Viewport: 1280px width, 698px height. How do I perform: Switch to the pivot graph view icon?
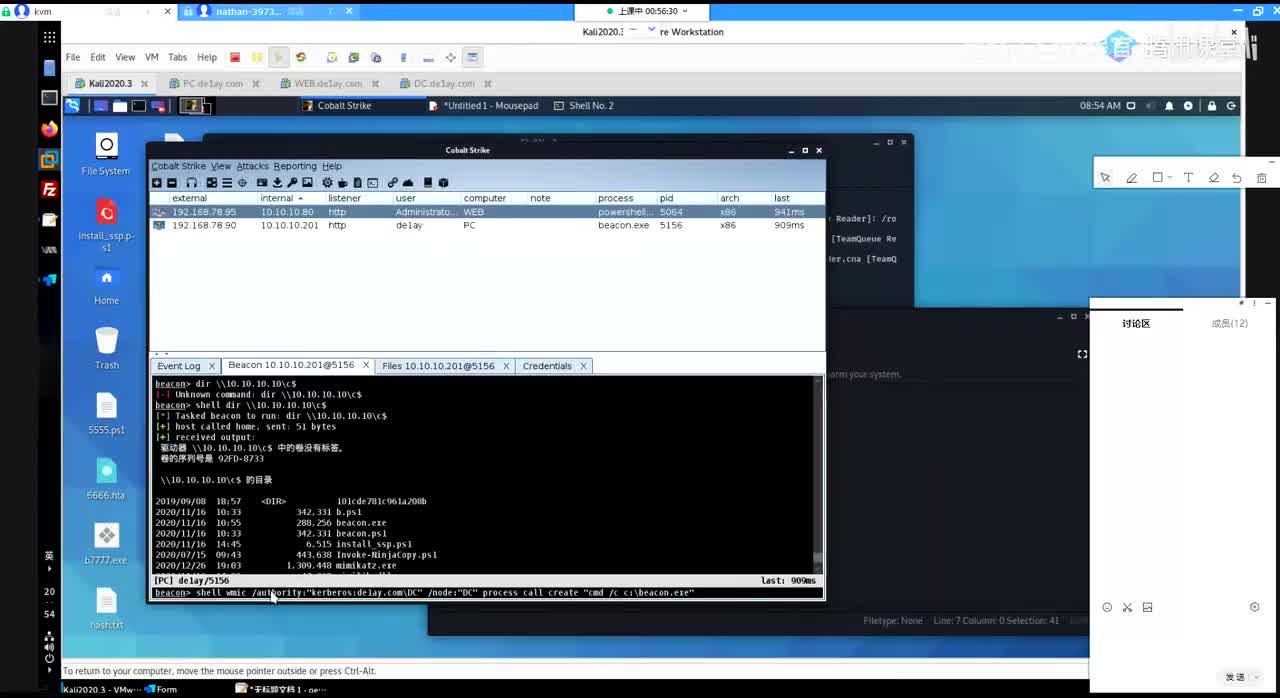click(212, 183)
